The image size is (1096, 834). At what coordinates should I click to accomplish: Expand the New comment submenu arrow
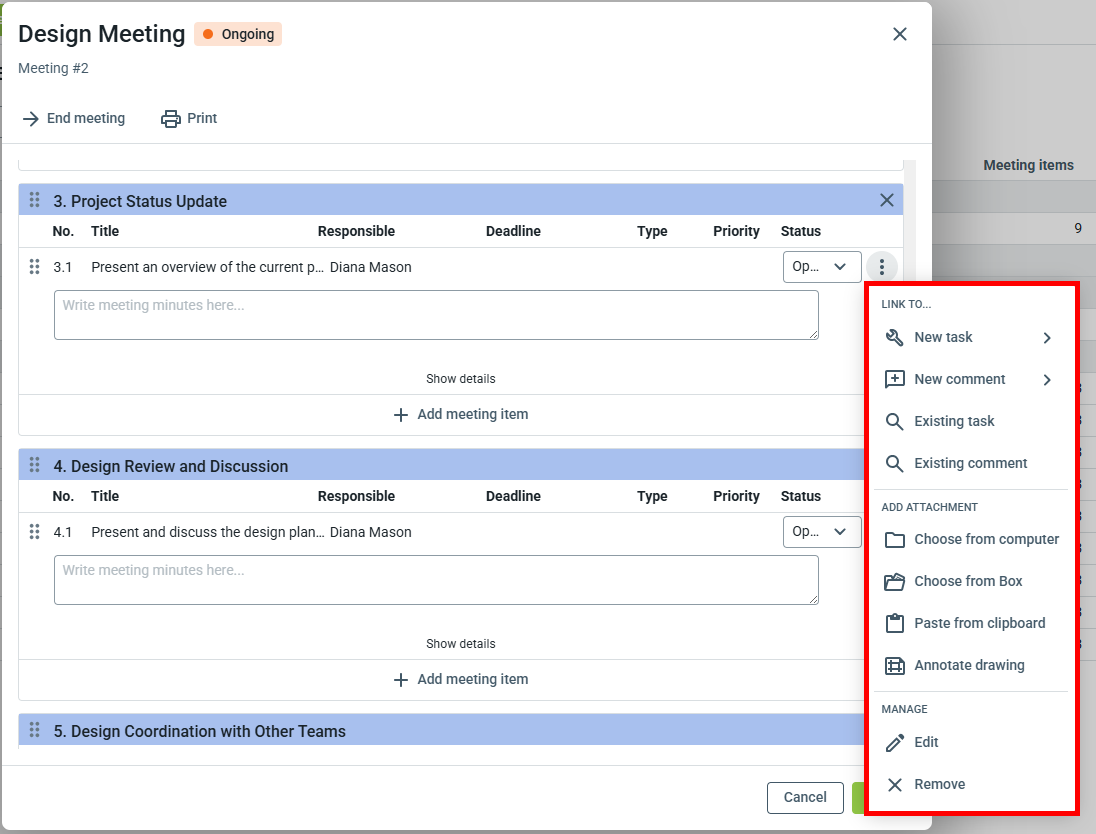tap(1047, 380)
